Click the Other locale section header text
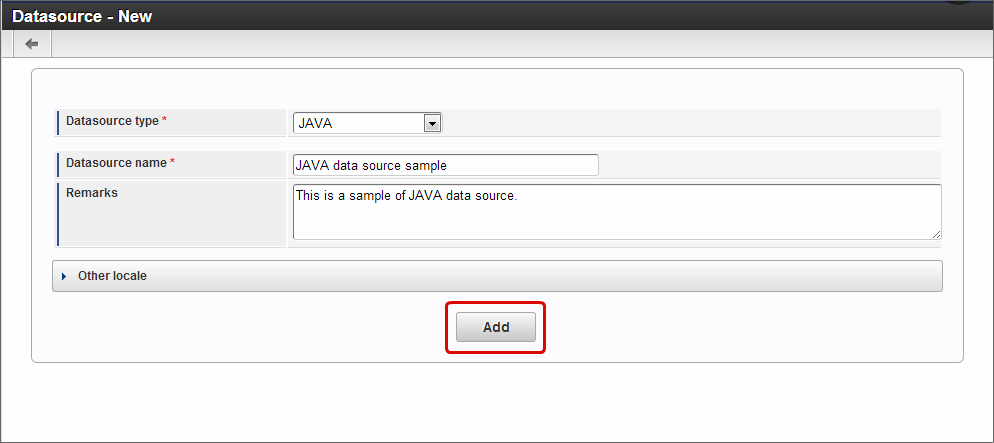 [x=112, y=276]
